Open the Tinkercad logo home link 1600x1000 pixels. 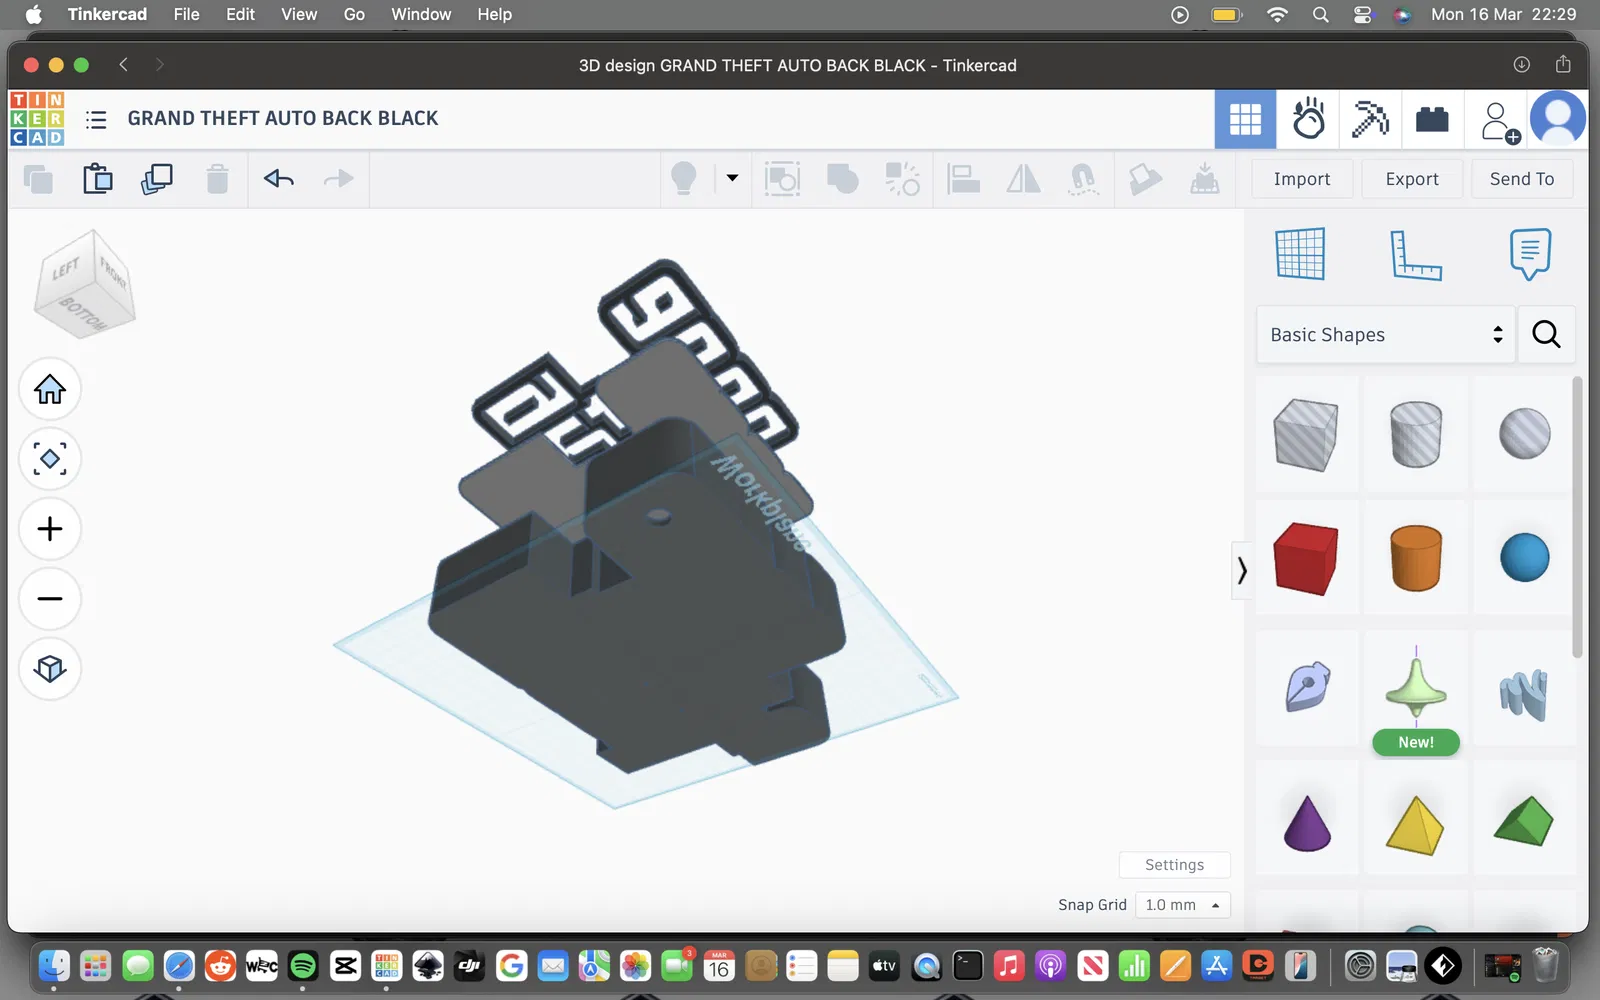click(x=37, y=118)
